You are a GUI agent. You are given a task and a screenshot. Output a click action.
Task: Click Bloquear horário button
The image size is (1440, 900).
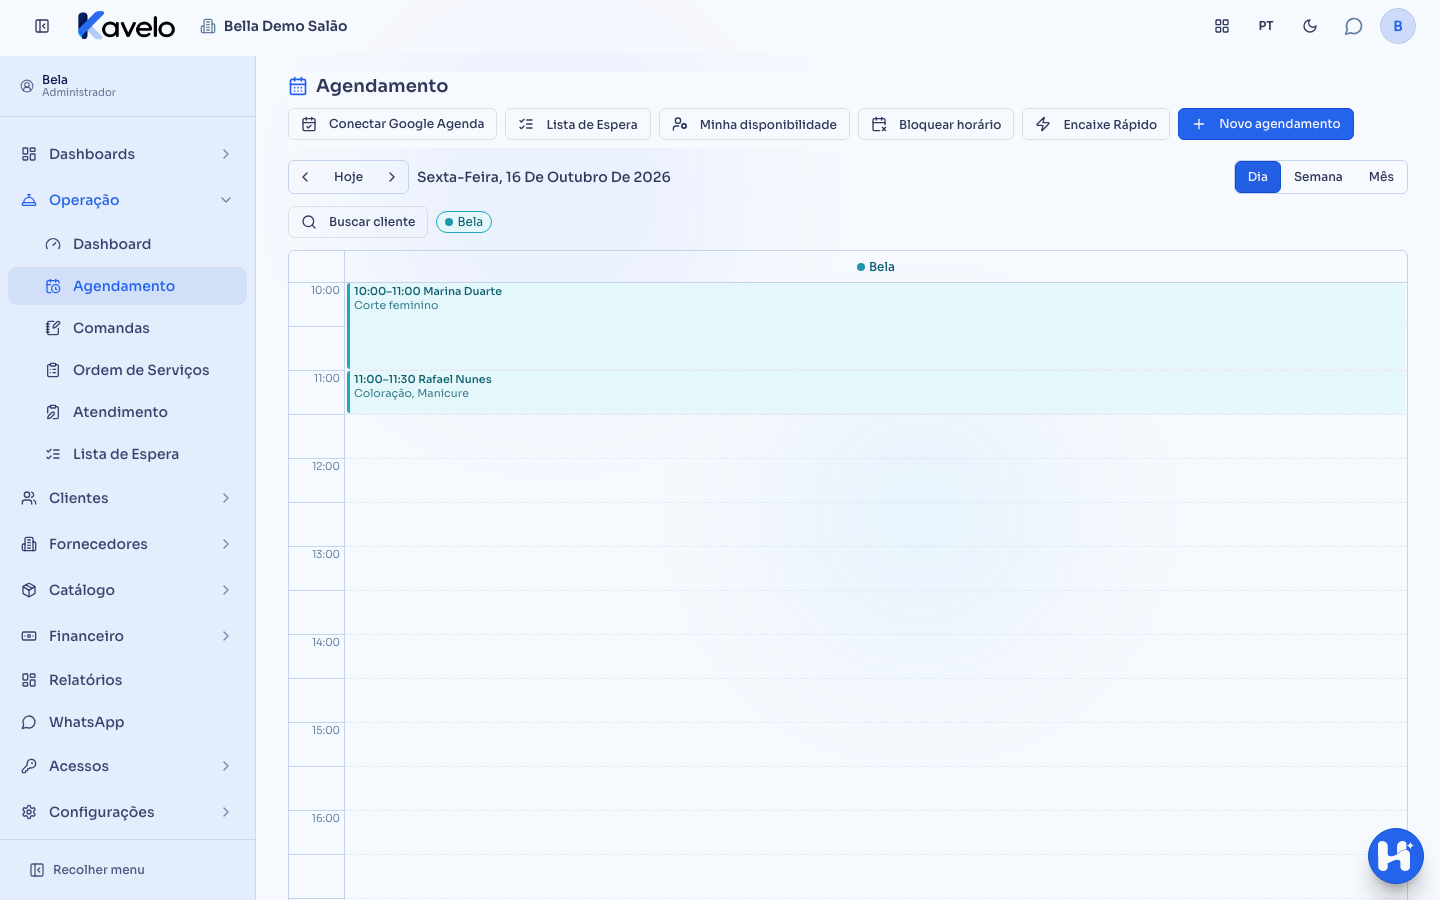point(936,124)
